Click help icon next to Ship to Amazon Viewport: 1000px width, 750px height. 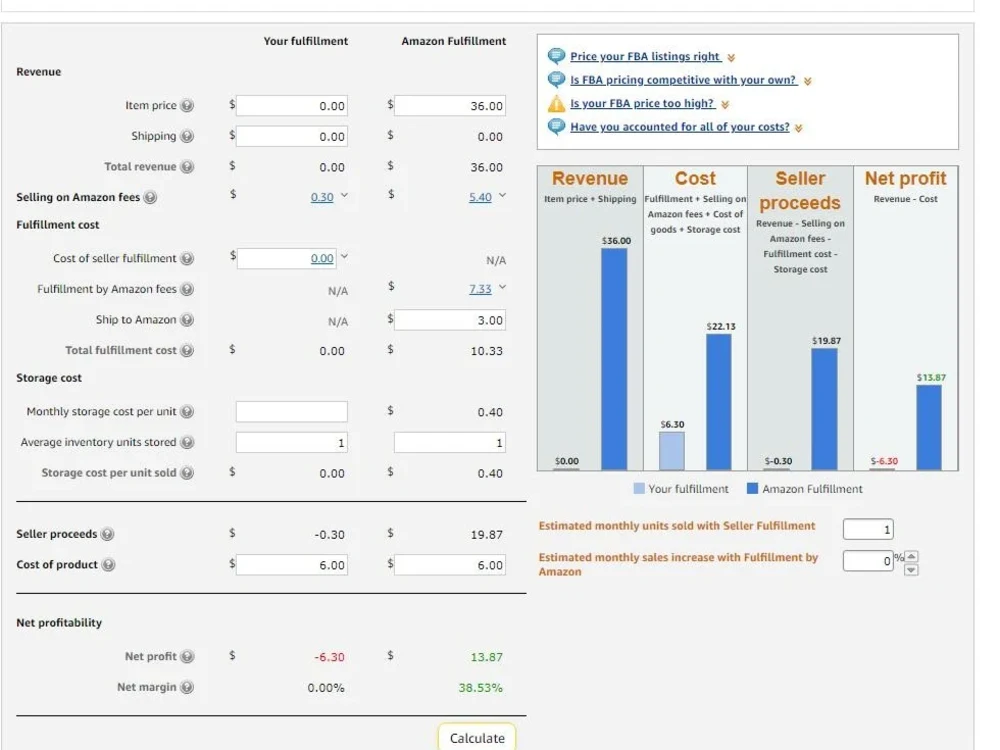coord(187,320)
